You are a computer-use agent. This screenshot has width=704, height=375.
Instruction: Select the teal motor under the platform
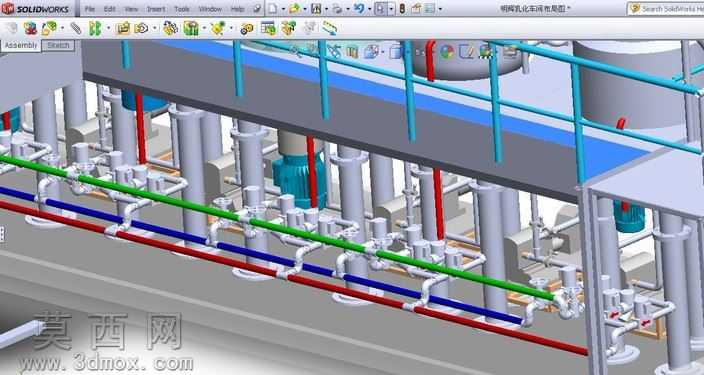pos(299,180)
